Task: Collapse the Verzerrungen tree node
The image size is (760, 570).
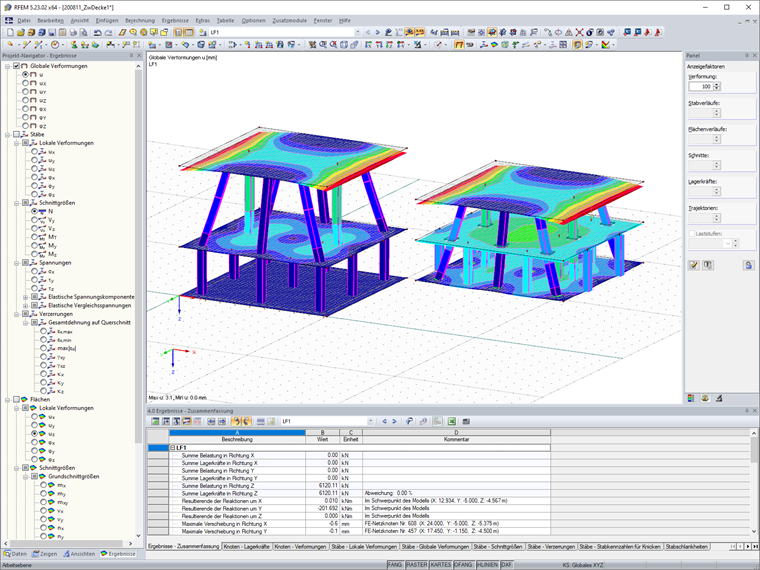Action: [16, 314]
